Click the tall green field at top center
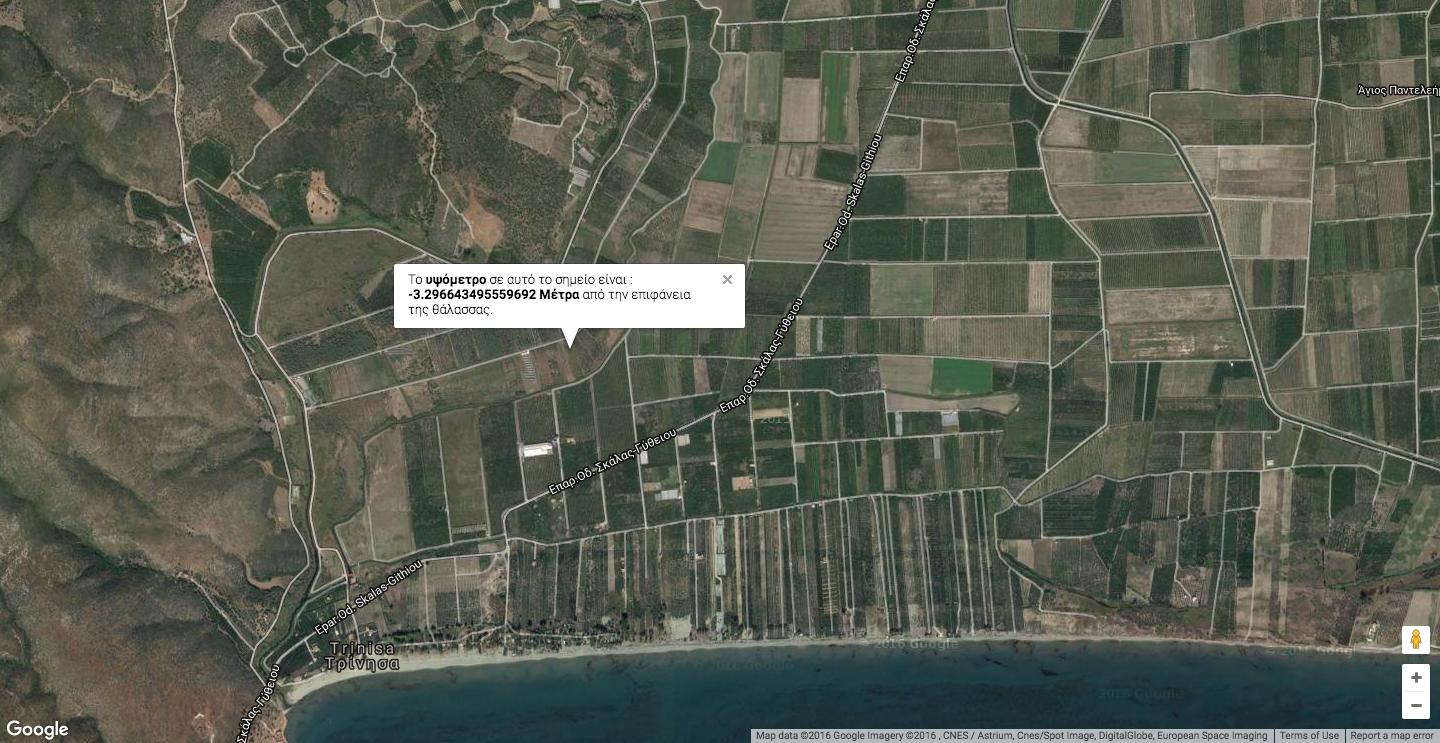The height and width of the screenshot is (743, 1440). tap(838, 97)
